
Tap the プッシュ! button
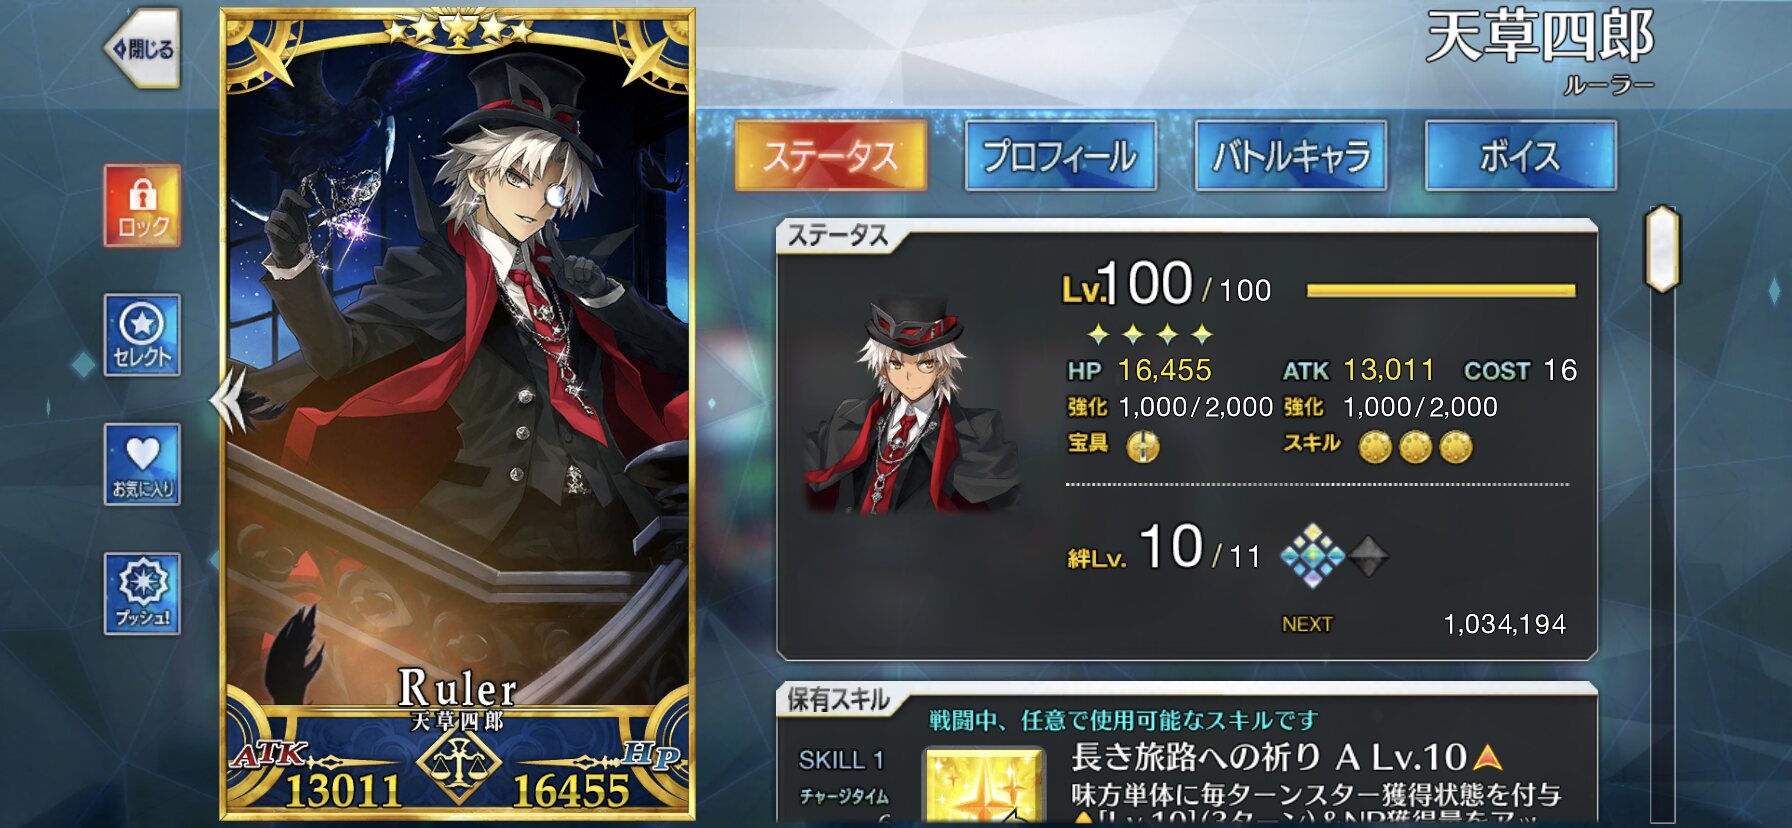[x=142, y=593]
